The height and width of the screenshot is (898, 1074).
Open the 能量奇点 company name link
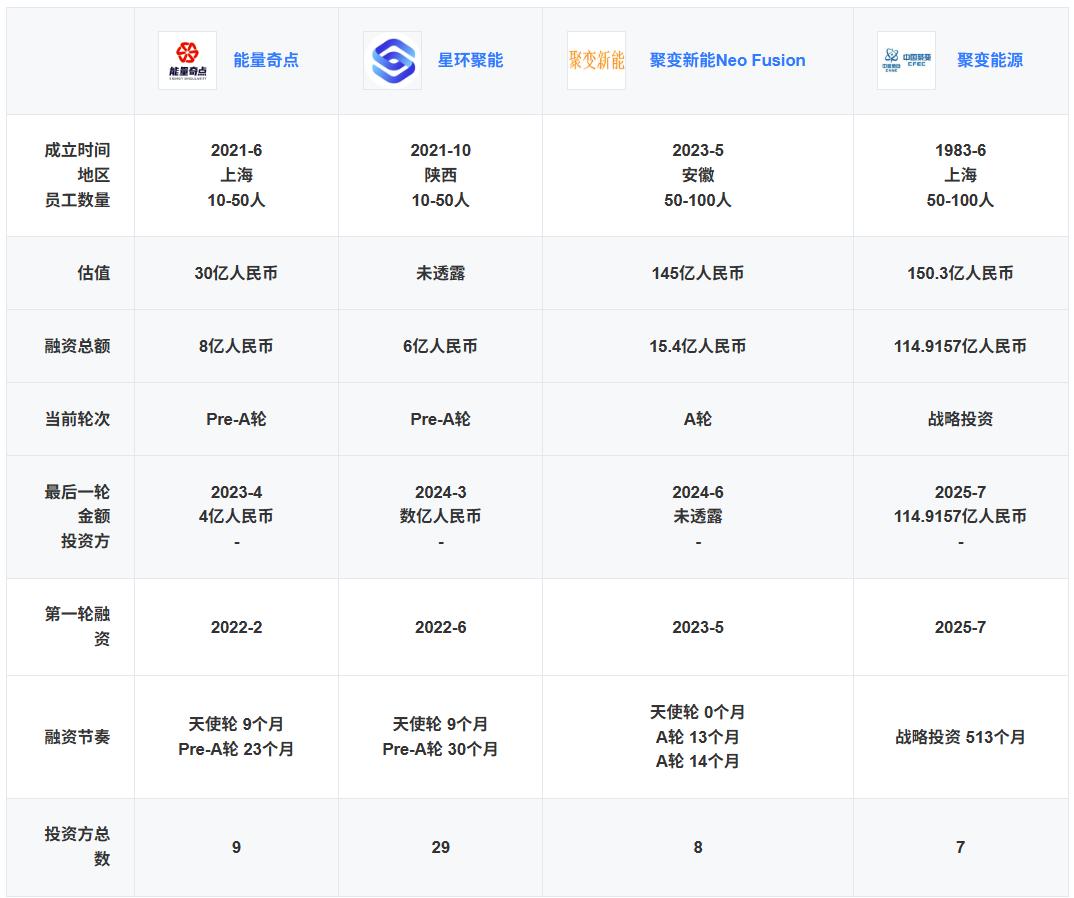[x=266, y=60]
